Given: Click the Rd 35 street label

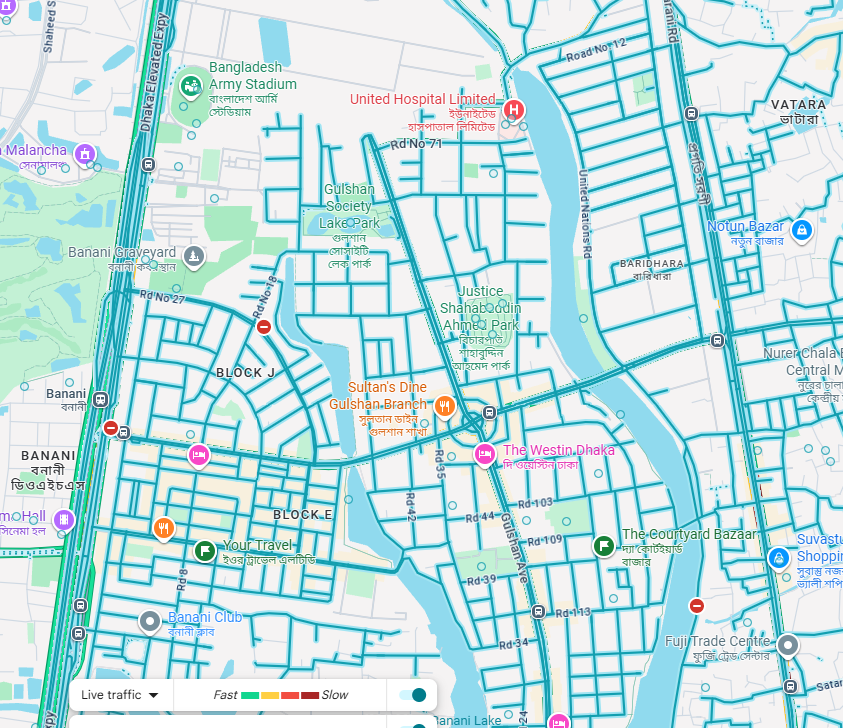Looking at the screenshot, I should (440, 464).
